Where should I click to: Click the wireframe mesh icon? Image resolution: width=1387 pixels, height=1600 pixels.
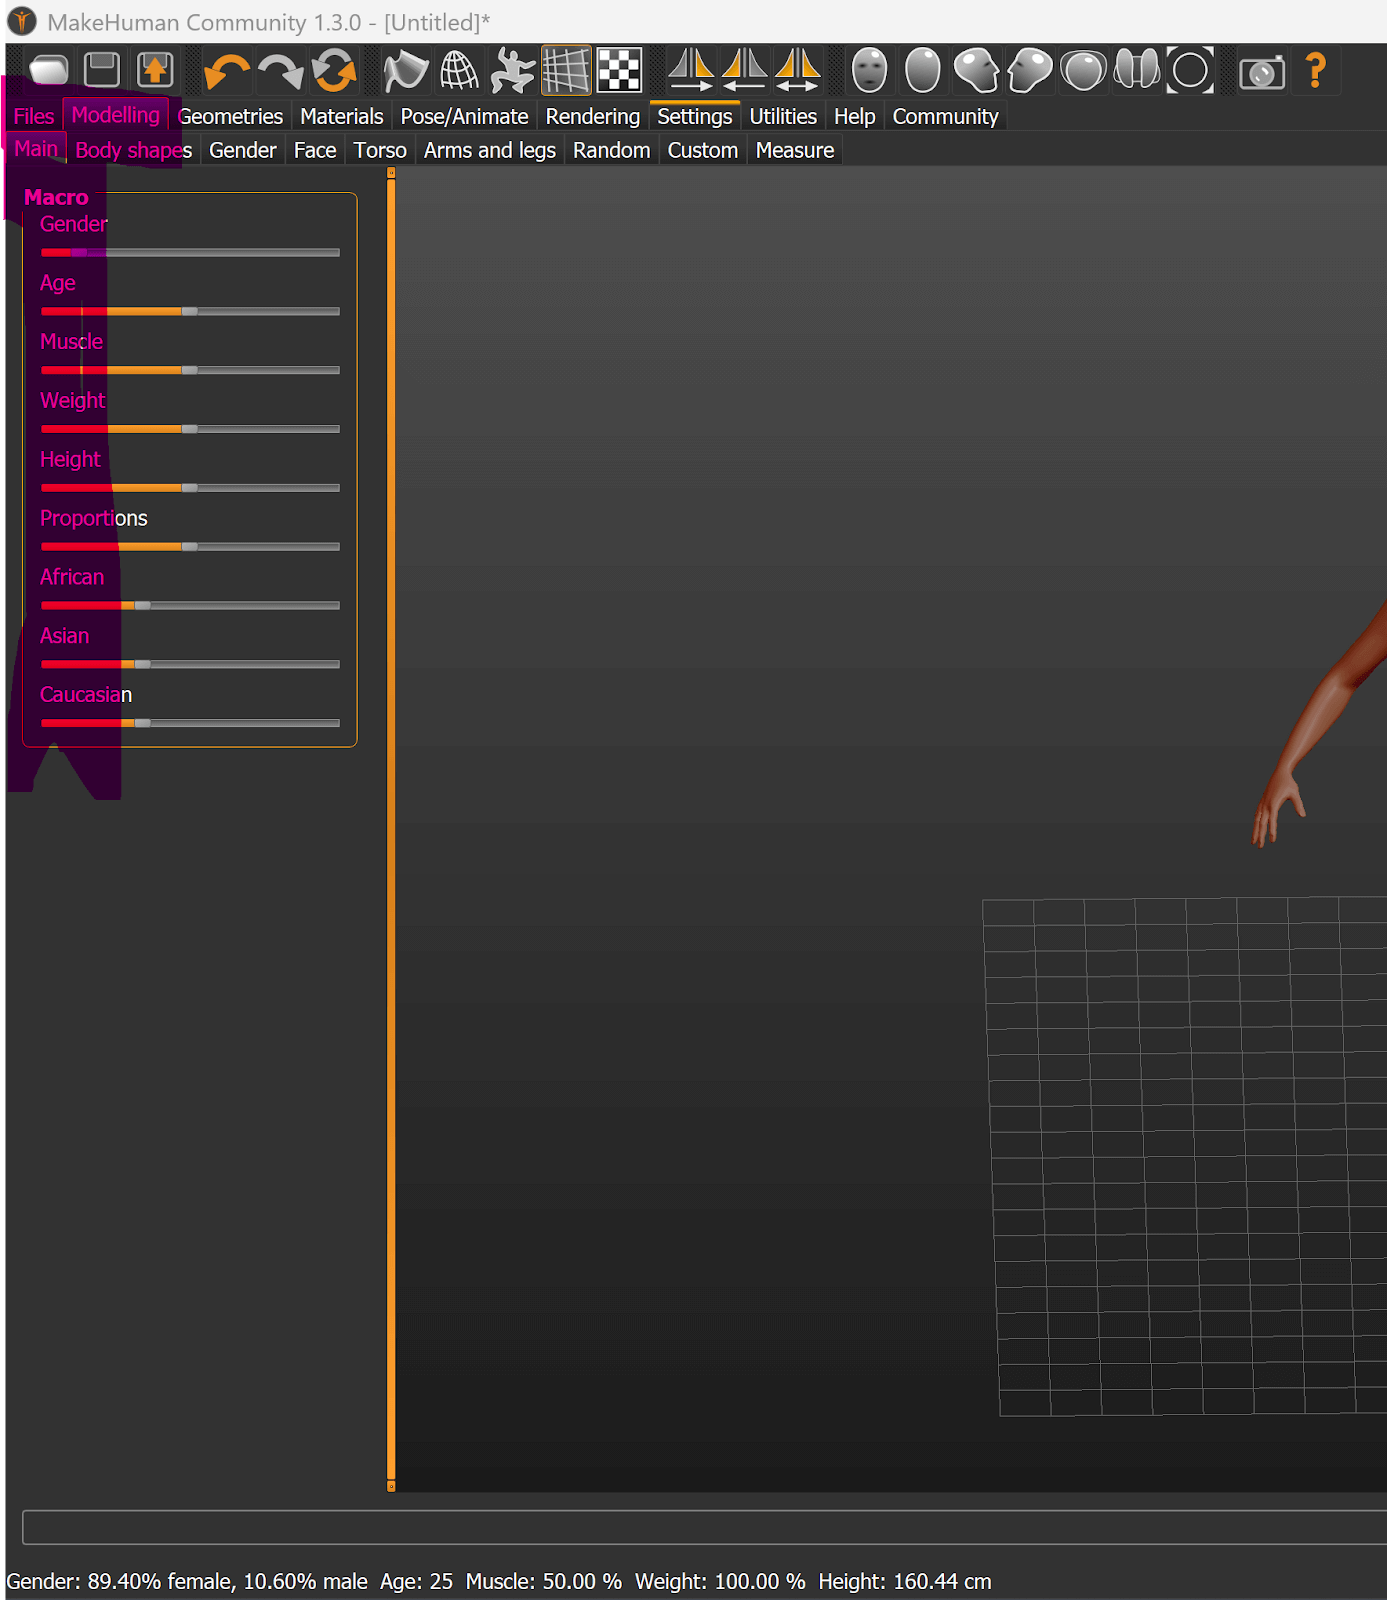[459, 71]
